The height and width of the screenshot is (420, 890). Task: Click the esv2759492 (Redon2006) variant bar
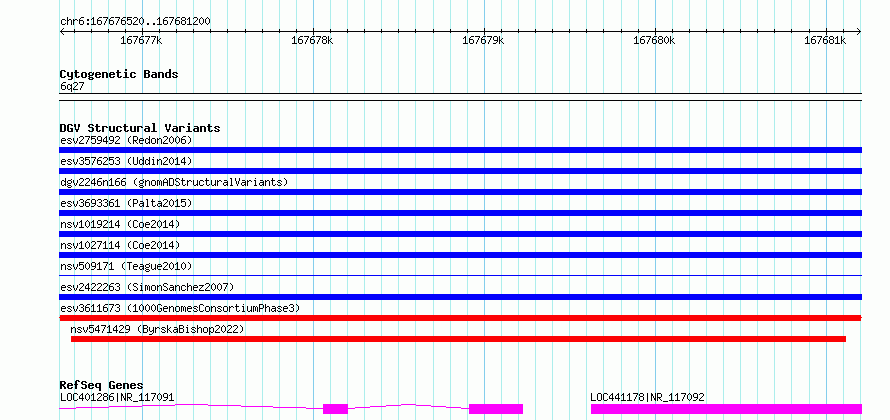[460, 150]
